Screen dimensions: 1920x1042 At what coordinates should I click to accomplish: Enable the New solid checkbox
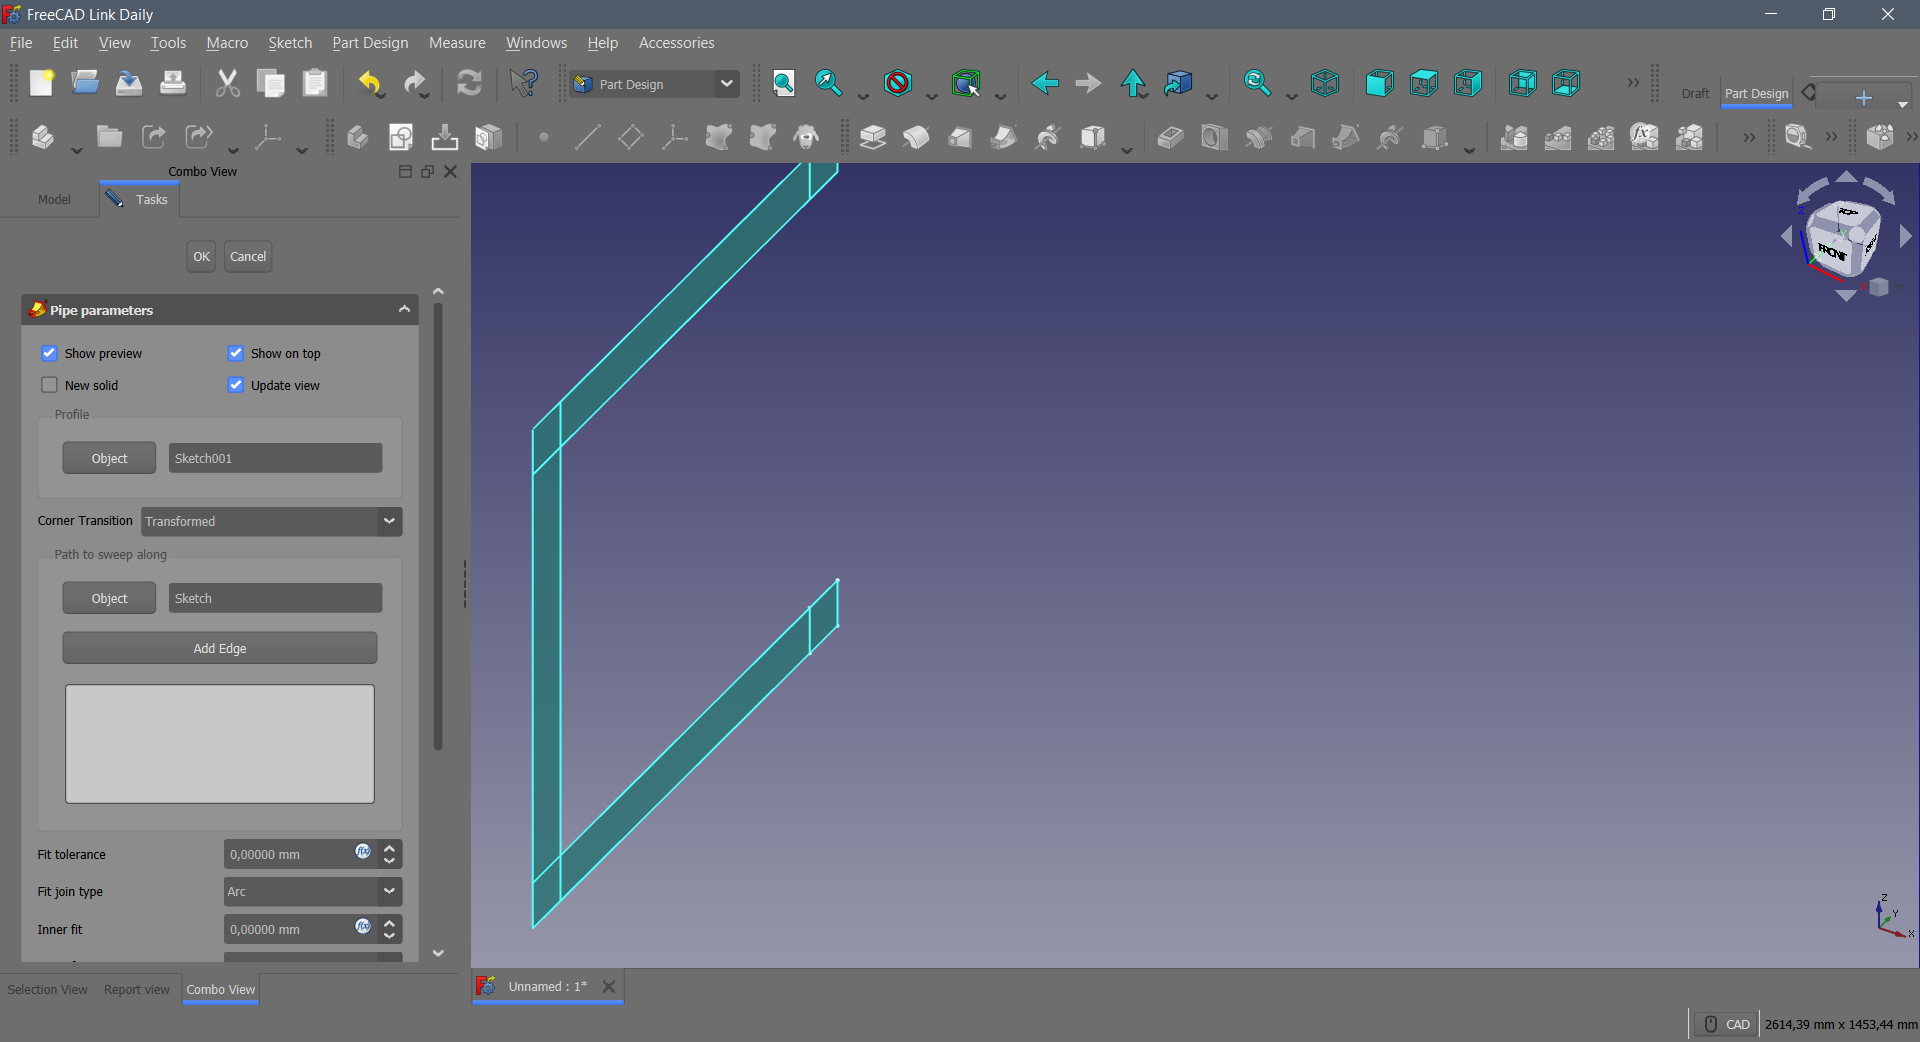(x=49, y=385)
